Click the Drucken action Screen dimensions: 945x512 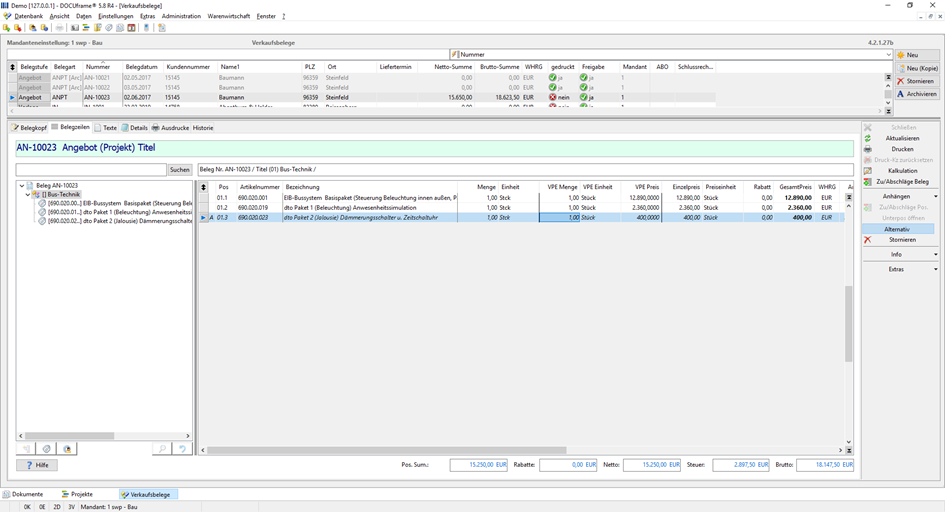[902, 149]
